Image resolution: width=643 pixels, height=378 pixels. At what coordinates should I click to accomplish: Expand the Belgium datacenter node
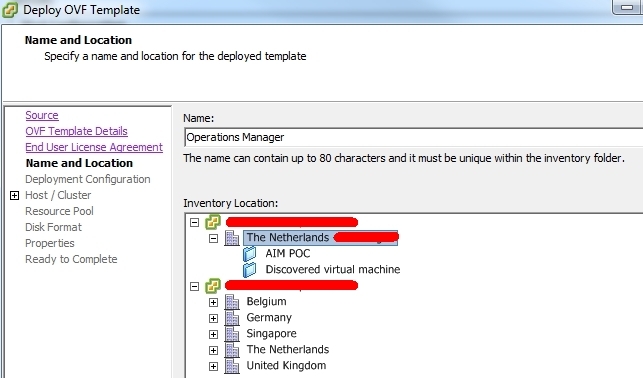click(x=213, y=303)
